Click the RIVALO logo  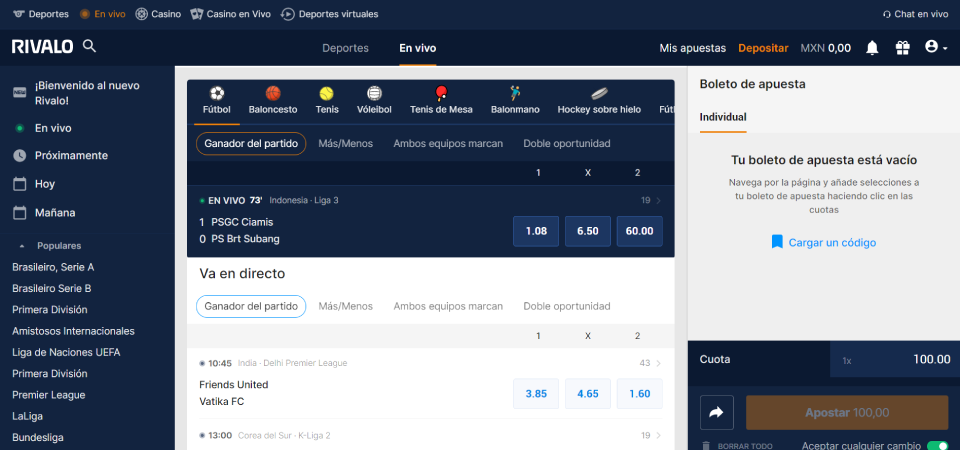(42, 47)
